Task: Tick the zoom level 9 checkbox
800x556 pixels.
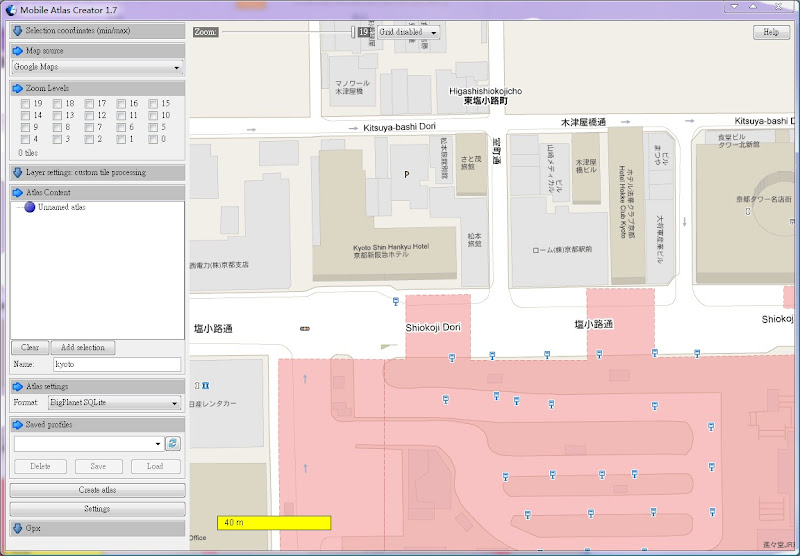Action: pyautogui.click(x=25, y=128)
